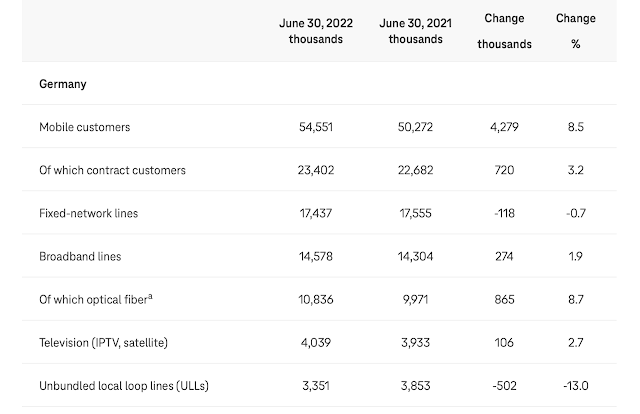Select the Change thousands column header
This screenshot has height=414, width=640.
(504, 31)
